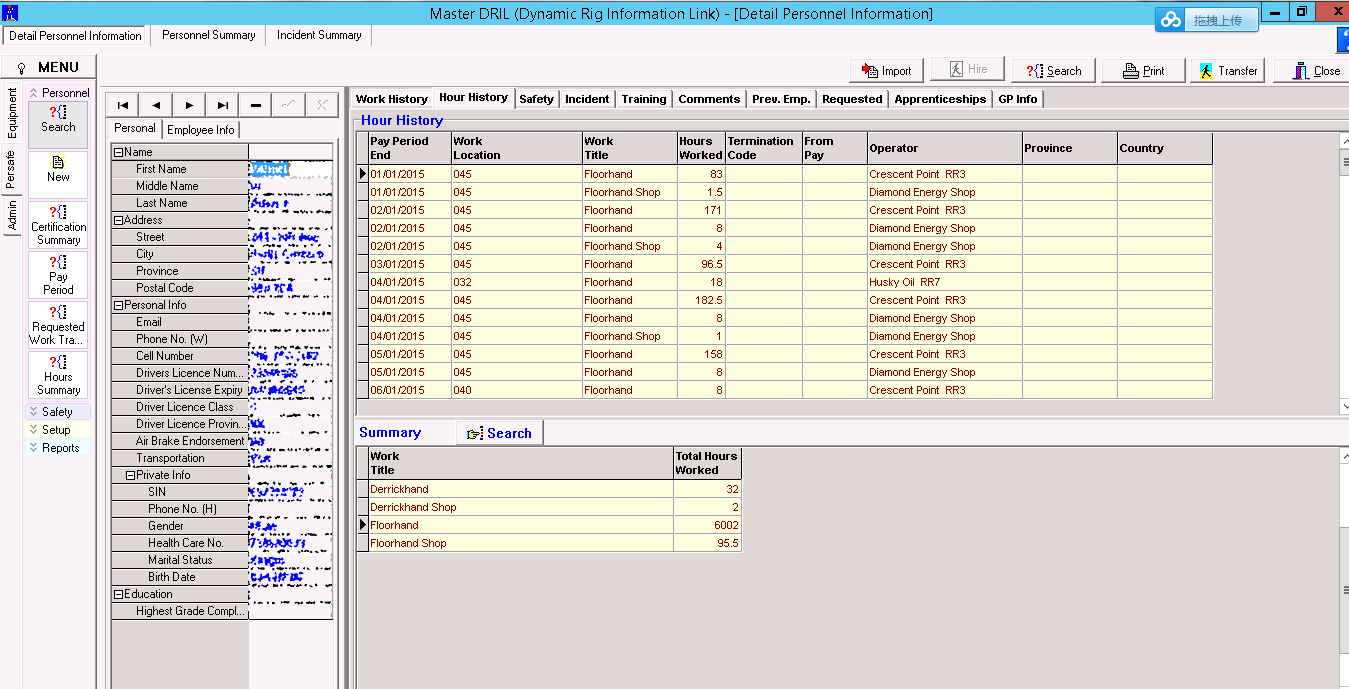The height and width of the screenshot is (689, 1349).
Task: Collapse the Education group
Action: pos(118,594)
